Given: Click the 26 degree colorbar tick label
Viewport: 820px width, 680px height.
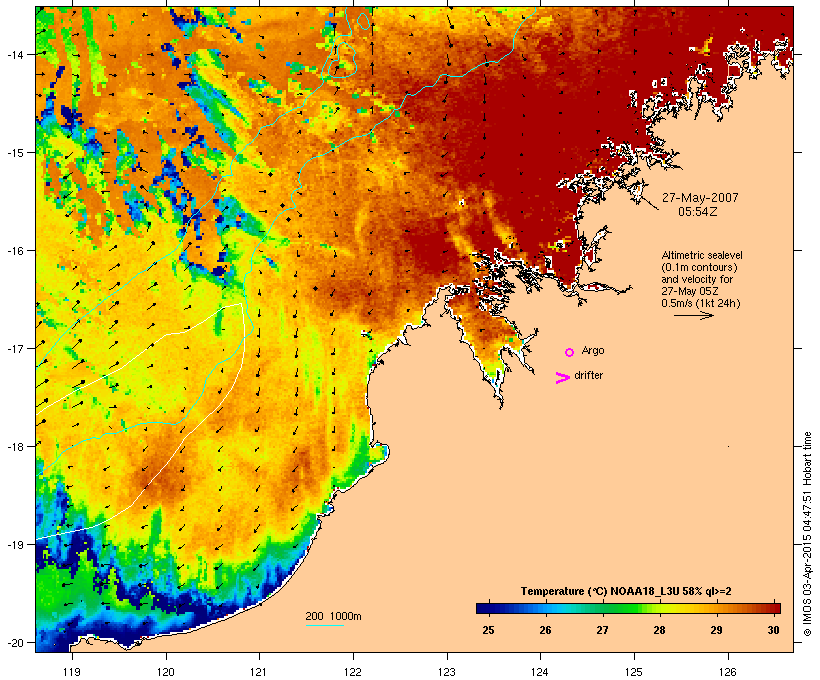Looking at the screenshot, I should [545, 630].
